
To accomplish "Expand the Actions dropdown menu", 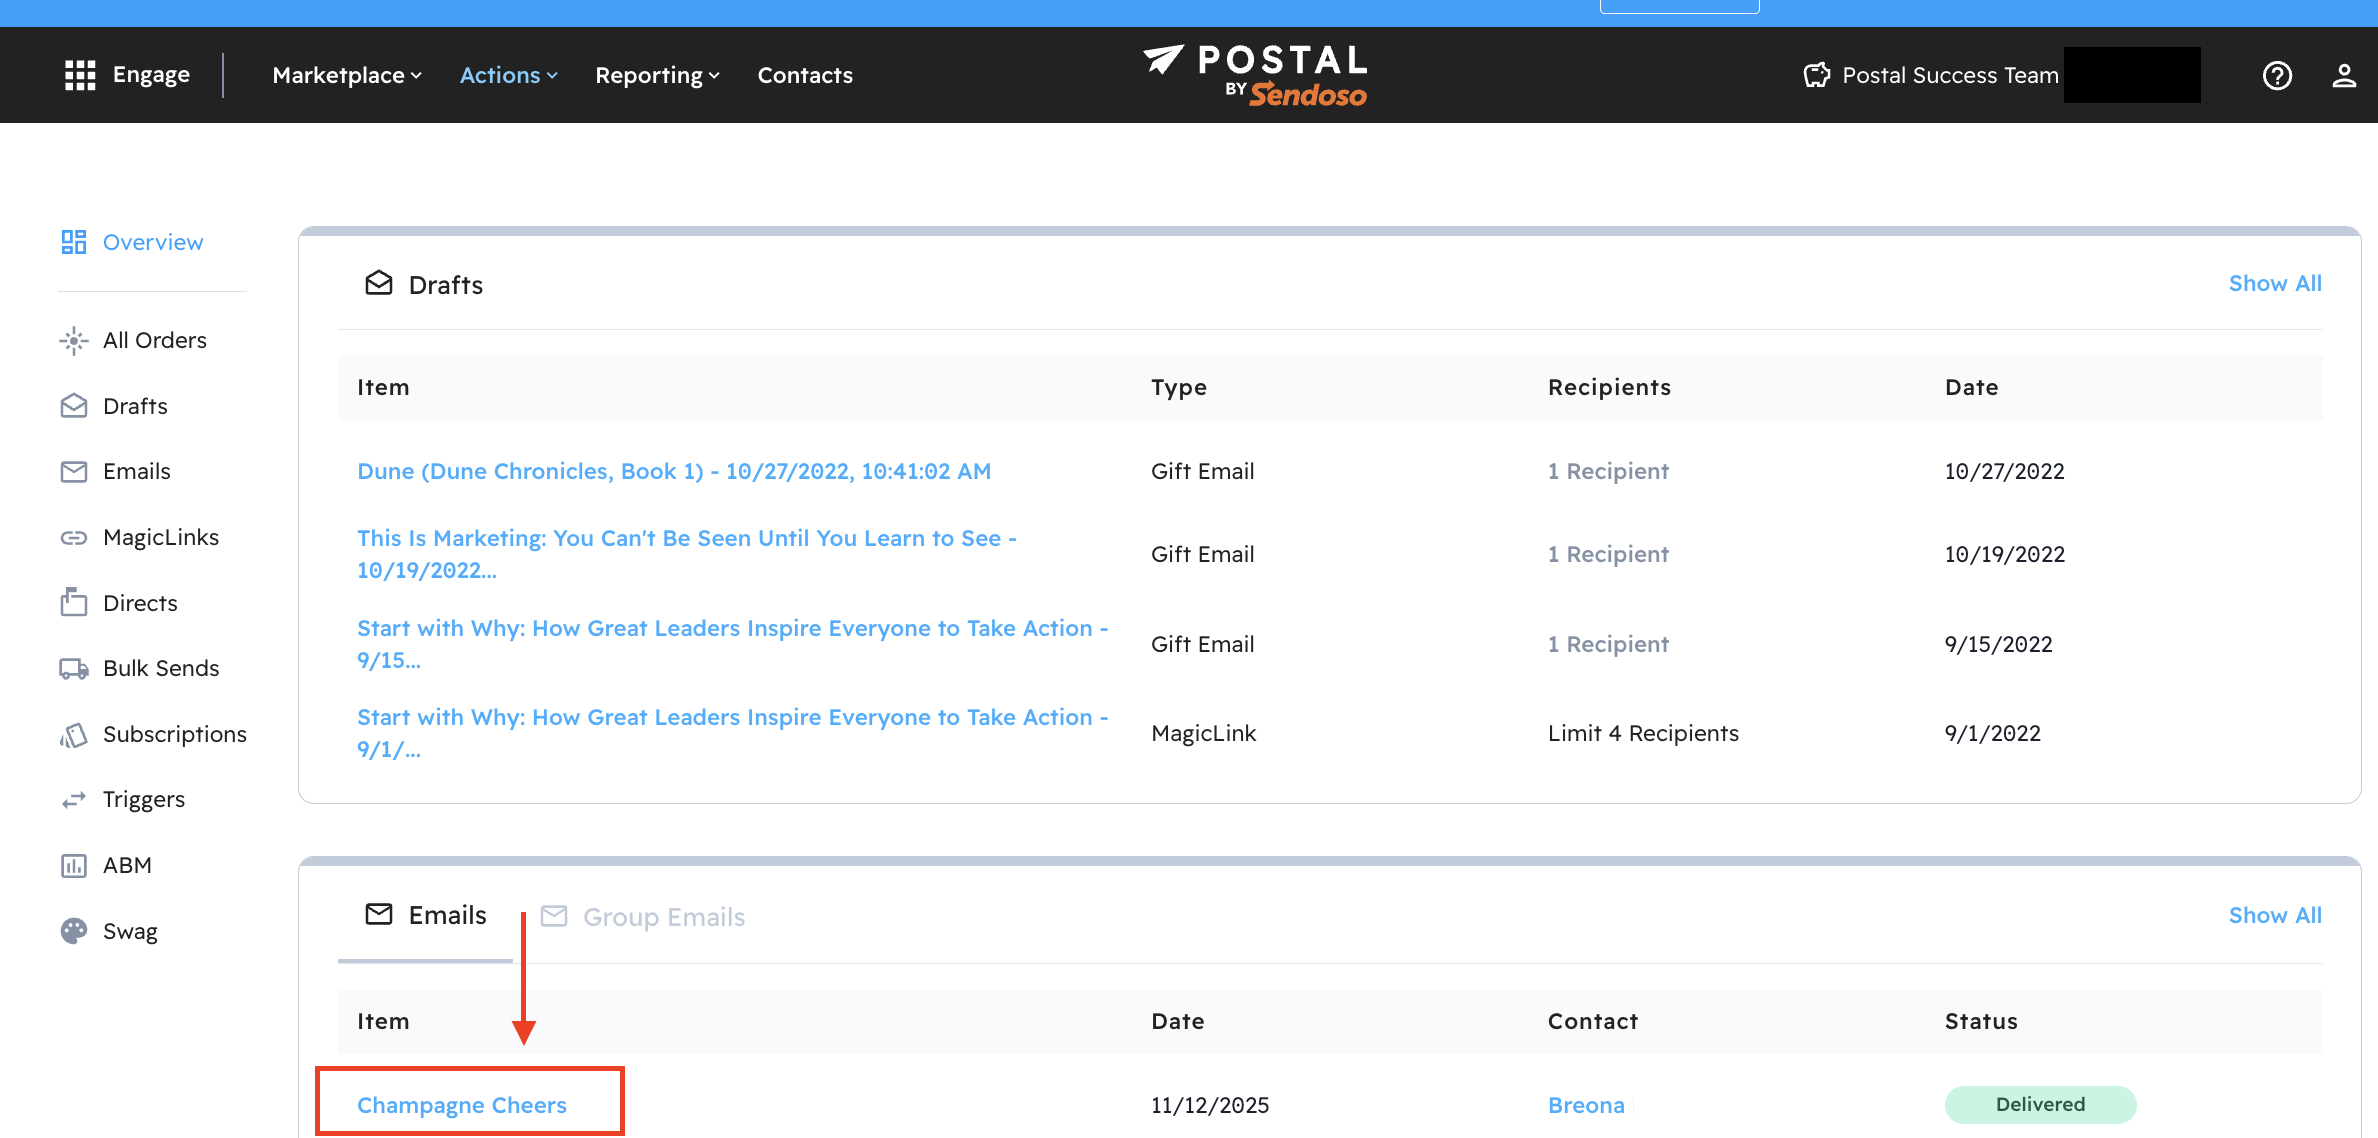I will click(x=508, y=75).
